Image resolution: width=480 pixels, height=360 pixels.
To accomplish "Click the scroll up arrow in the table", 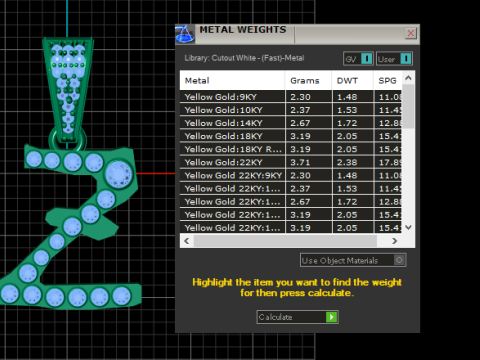I will (x=408, y=78).
